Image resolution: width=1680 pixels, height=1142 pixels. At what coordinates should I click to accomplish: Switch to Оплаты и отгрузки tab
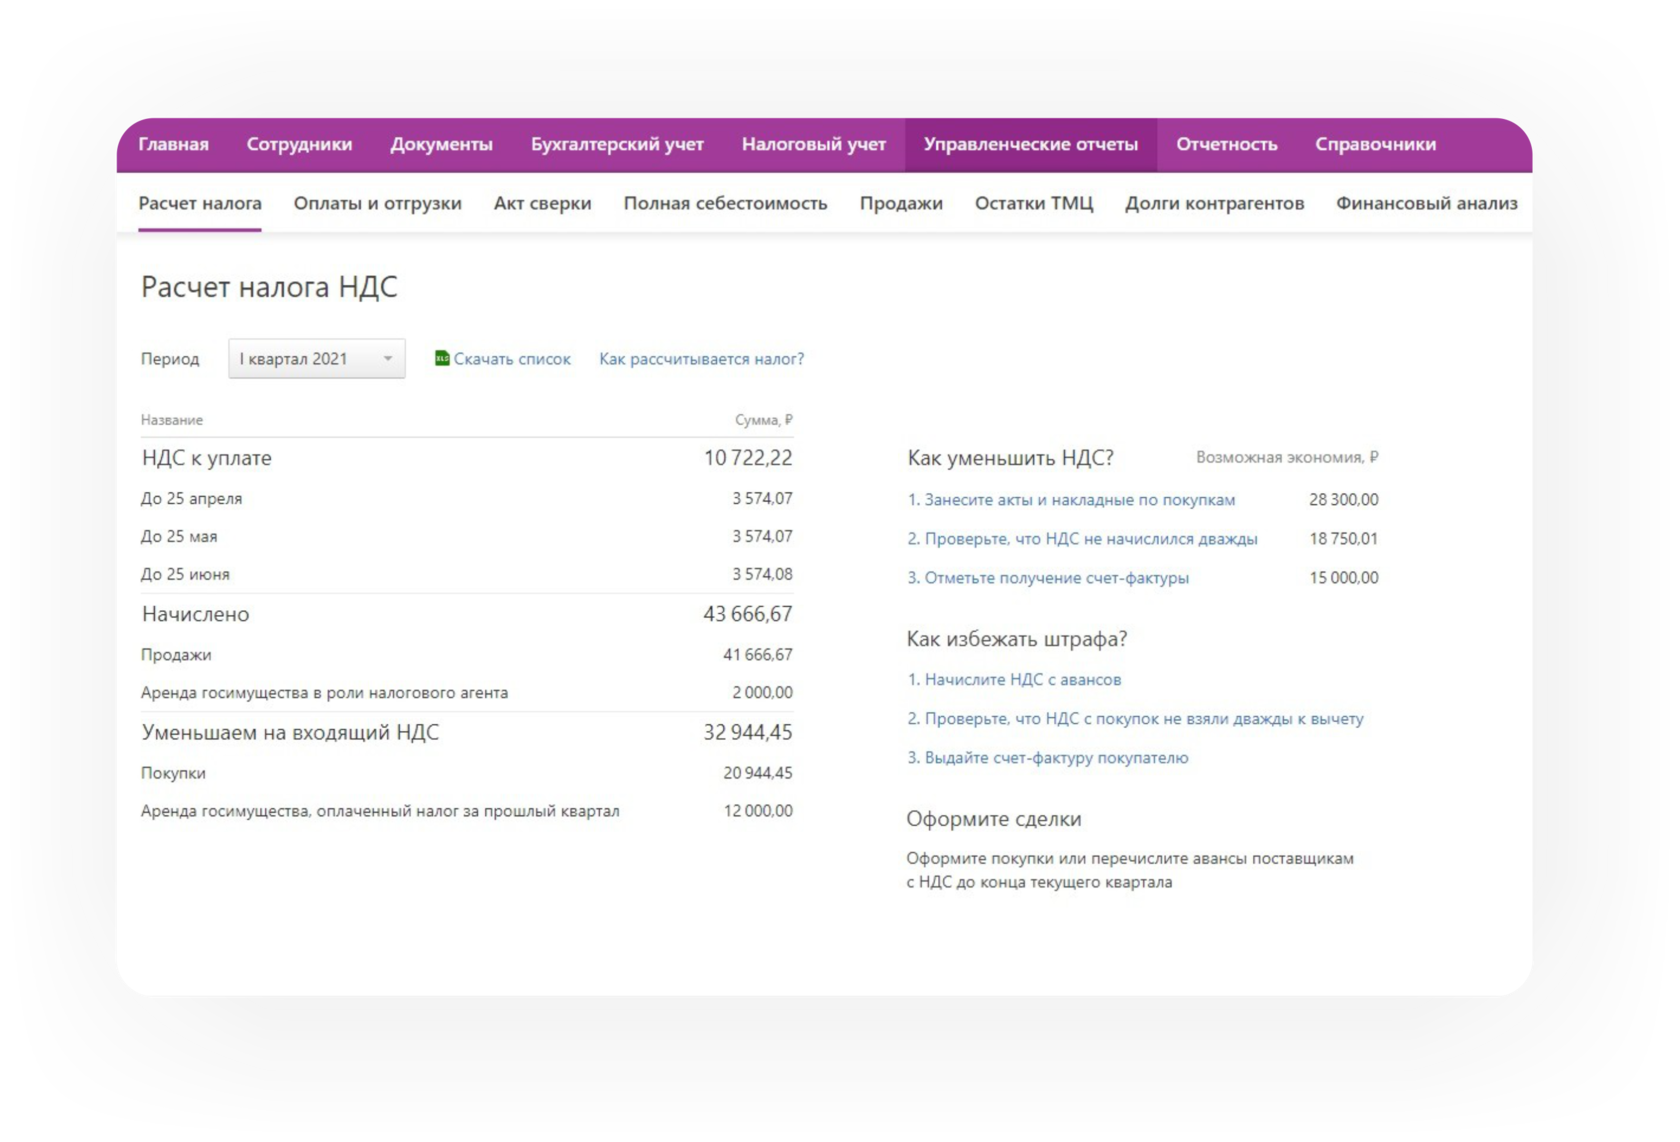[378, 203]
